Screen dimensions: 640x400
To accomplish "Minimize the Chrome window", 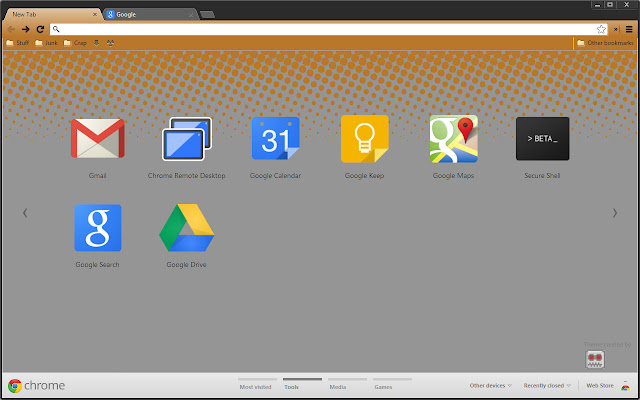I will pyautogui.click(x=598, y=4).
